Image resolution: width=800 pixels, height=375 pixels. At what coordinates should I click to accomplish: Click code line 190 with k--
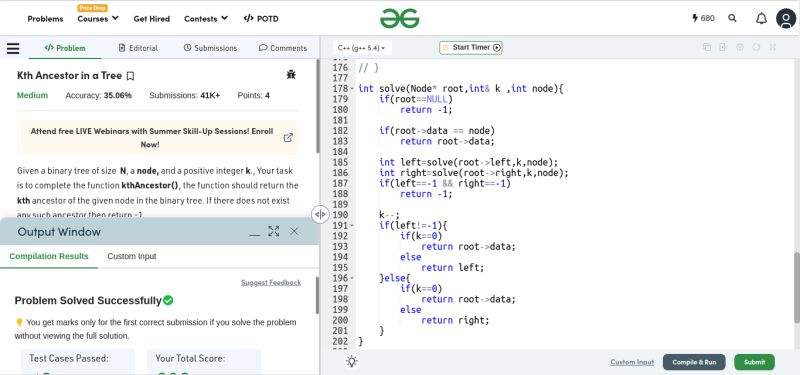point(389,215)
